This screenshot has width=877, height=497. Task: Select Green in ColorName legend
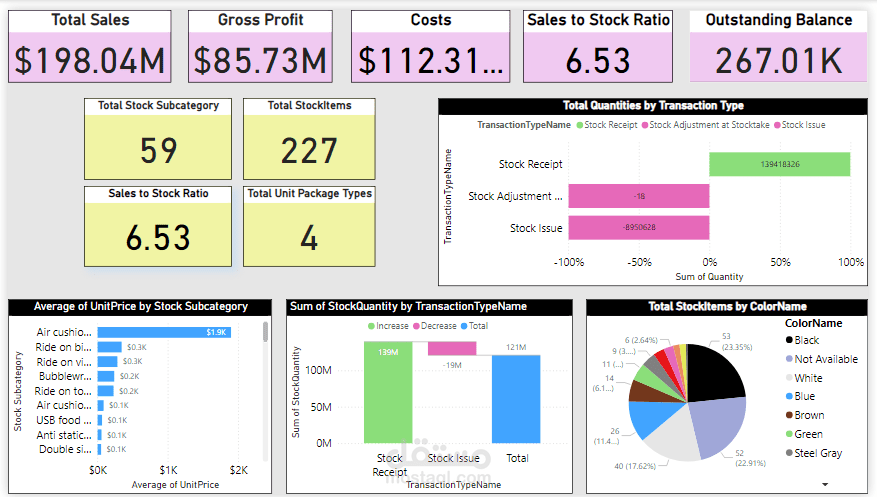pyautogui.click(x=804, y=434)
